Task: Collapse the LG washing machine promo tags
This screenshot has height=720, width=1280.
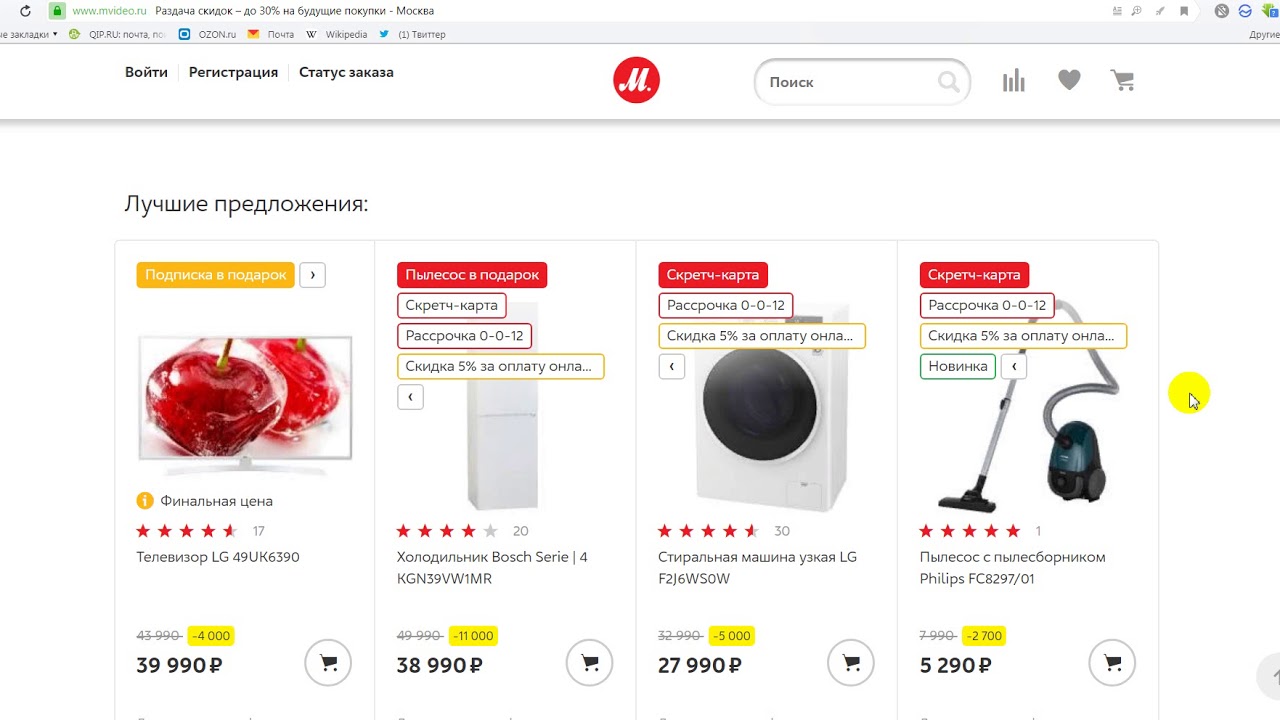Action: 671,366
